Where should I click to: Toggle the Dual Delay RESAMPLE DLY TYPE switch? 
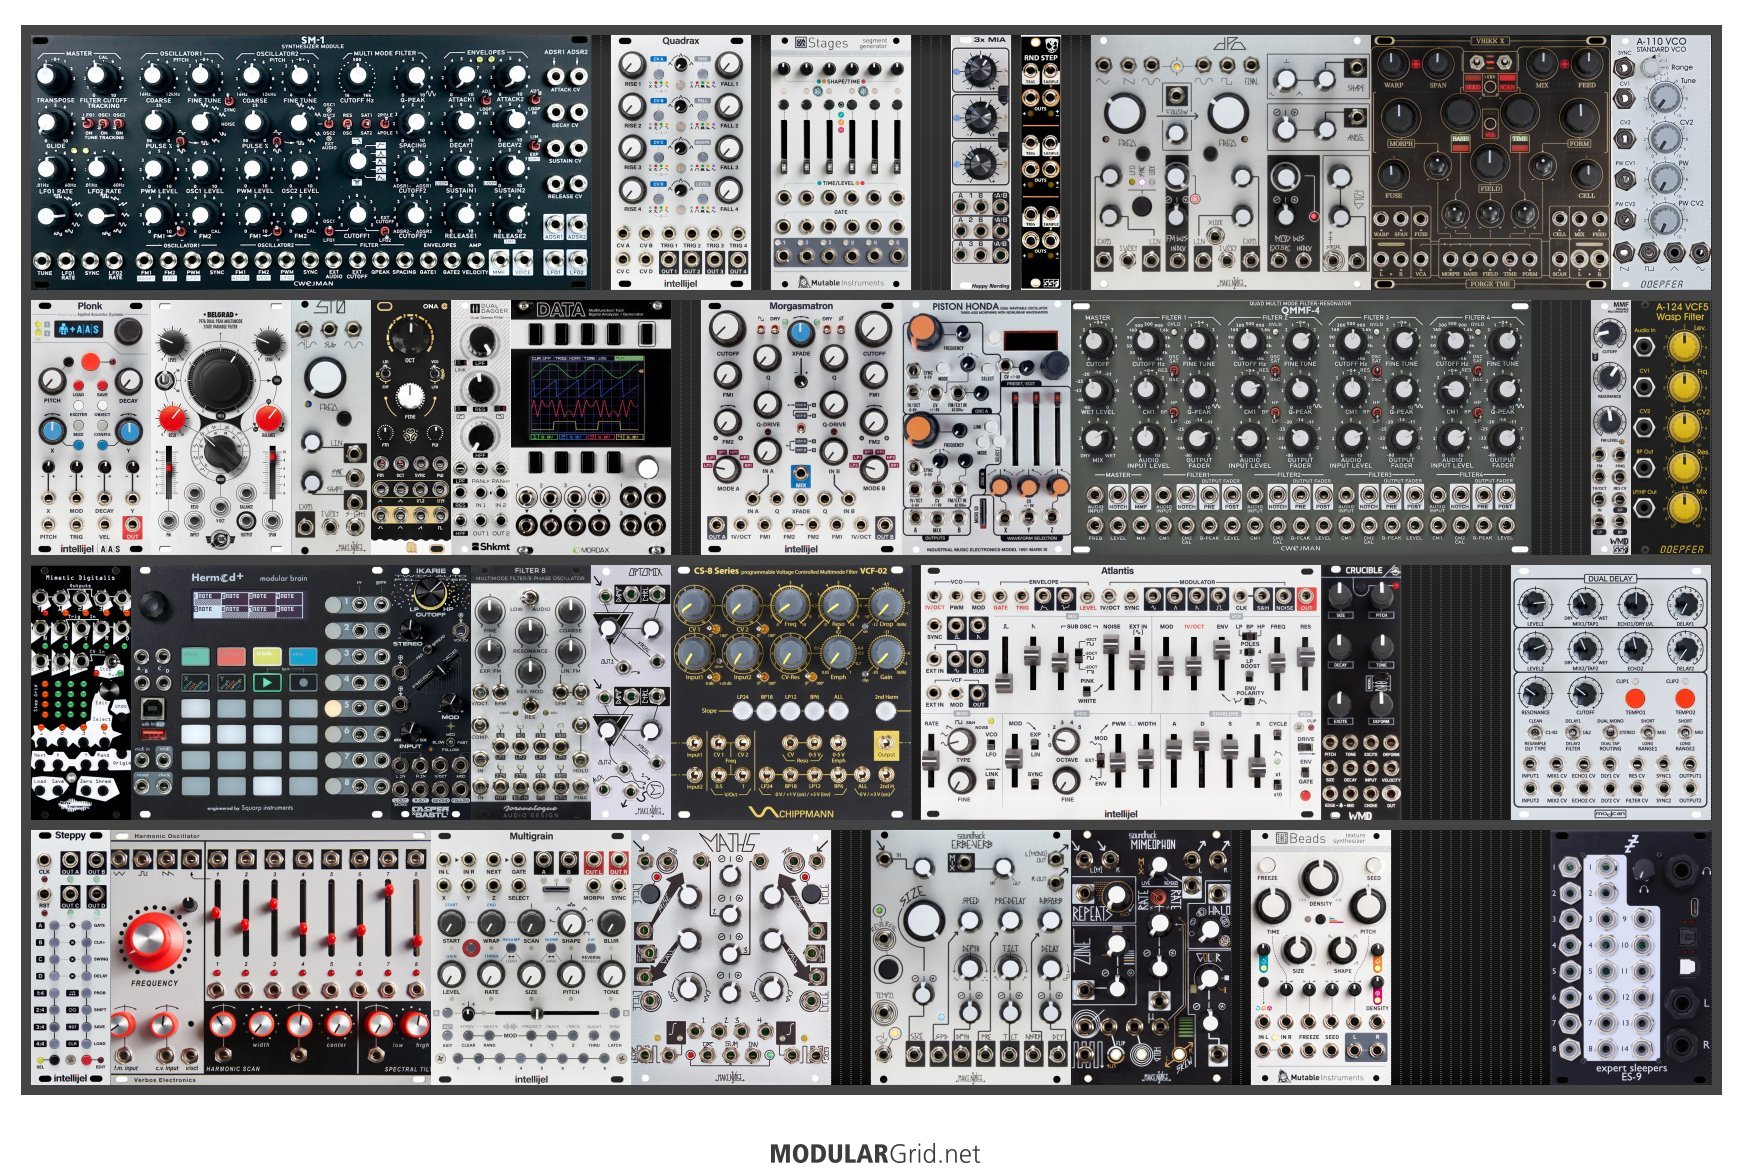coord(1534,732)
